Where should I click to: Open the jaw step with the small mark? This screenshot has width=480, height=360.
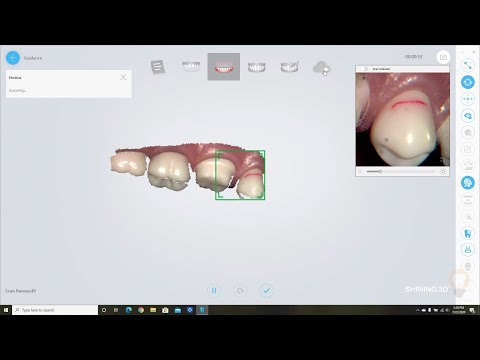290,67
